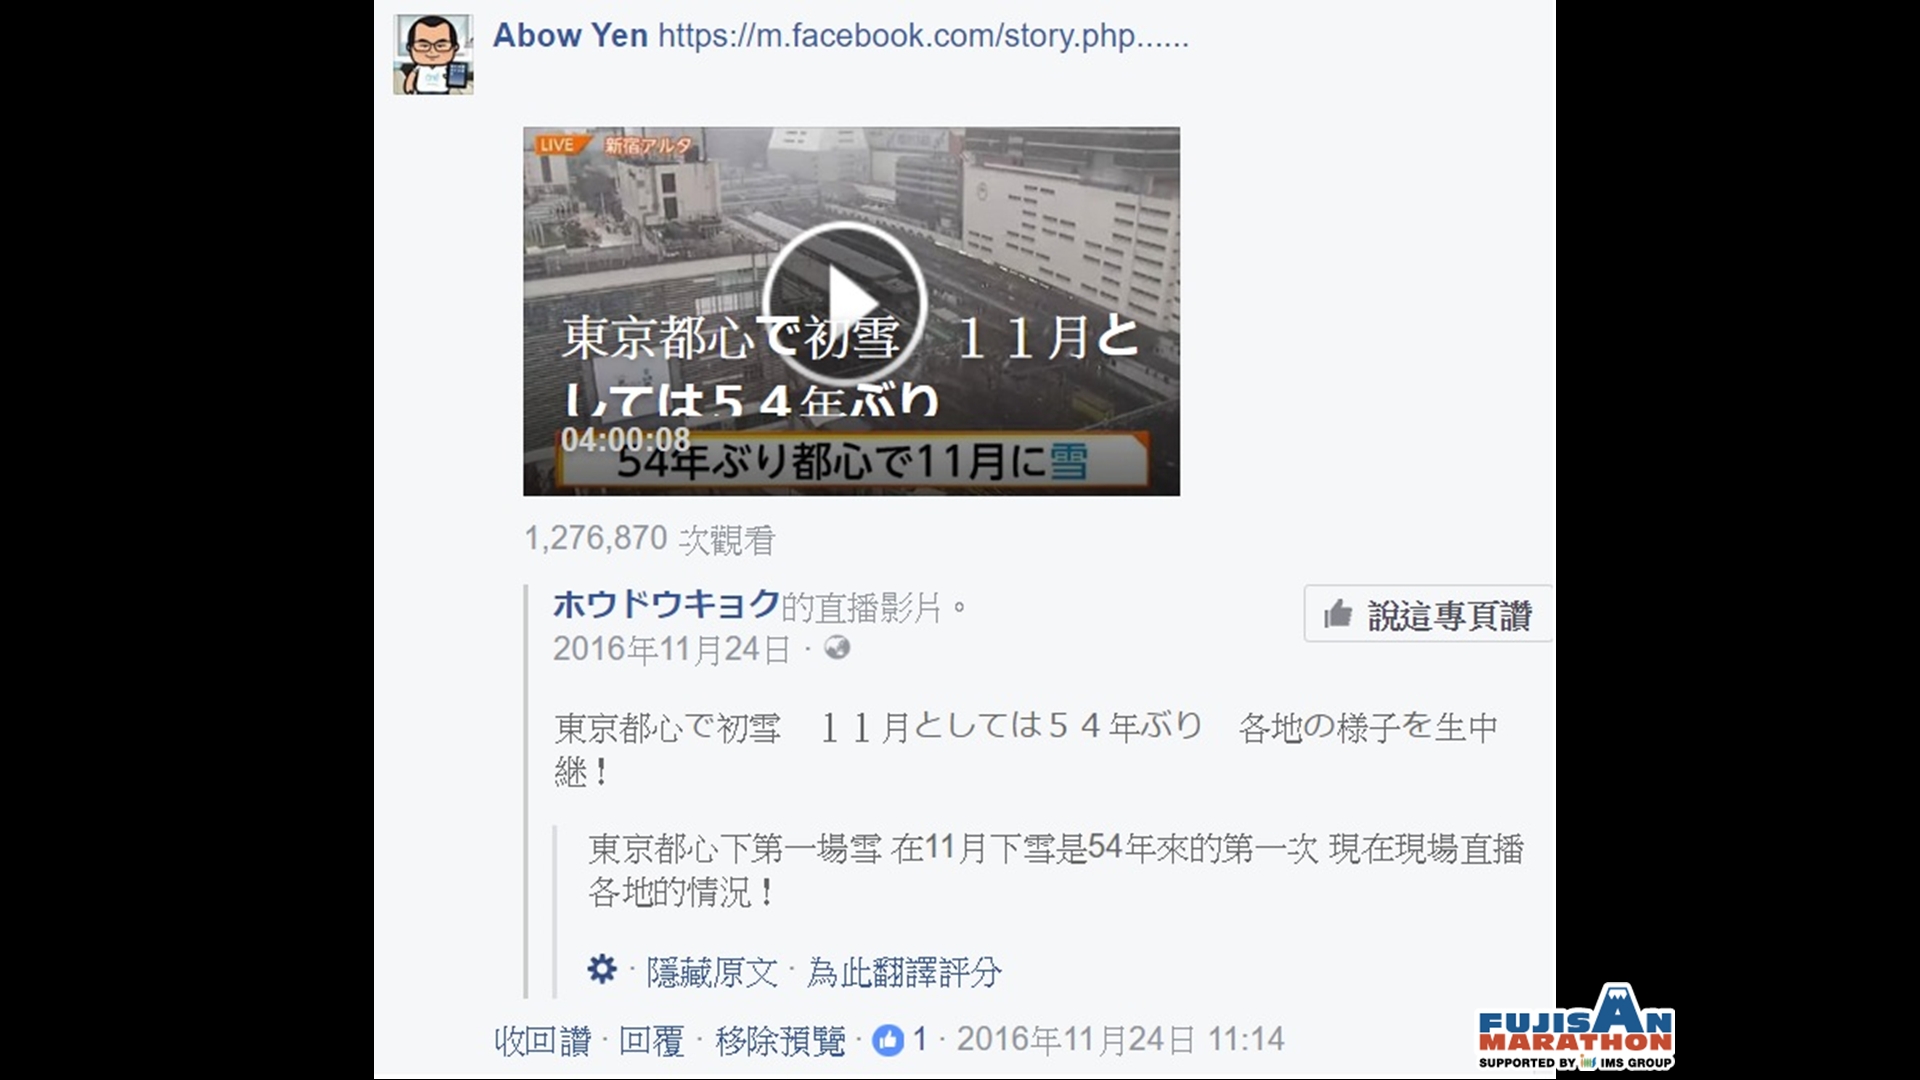
Task: Click 移除預覽 to remove link preview
Action: tap(781, 1041)
